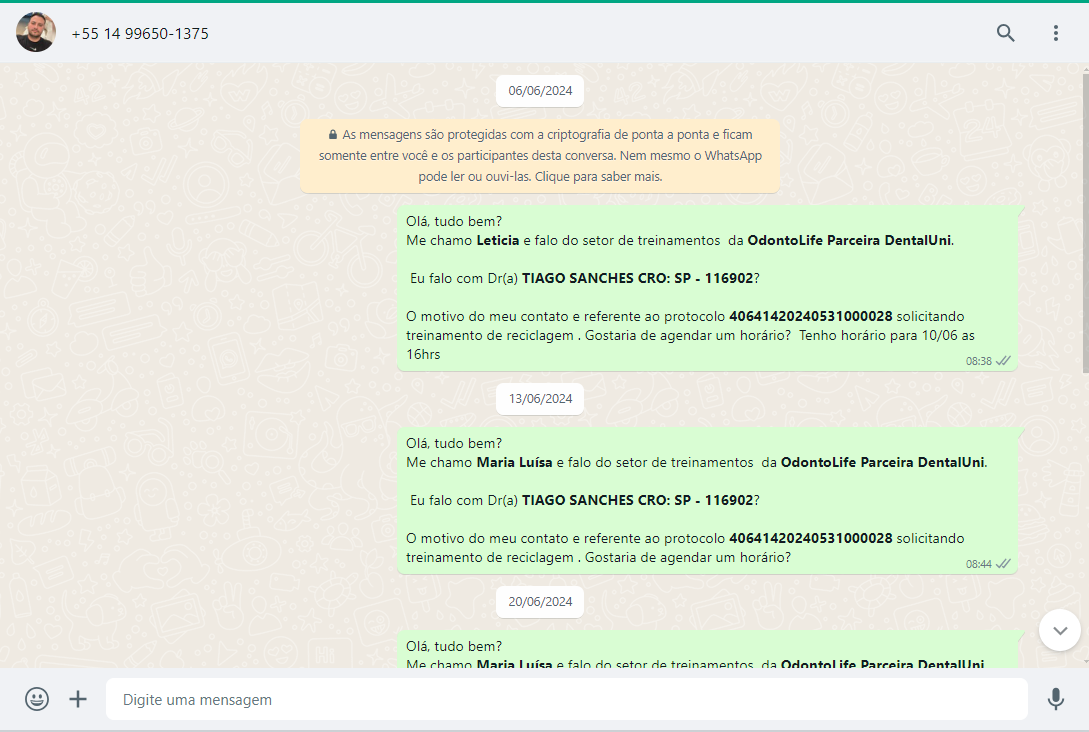
Task: Click the 13/06 message from Maria Luísa
Action: 707,501
